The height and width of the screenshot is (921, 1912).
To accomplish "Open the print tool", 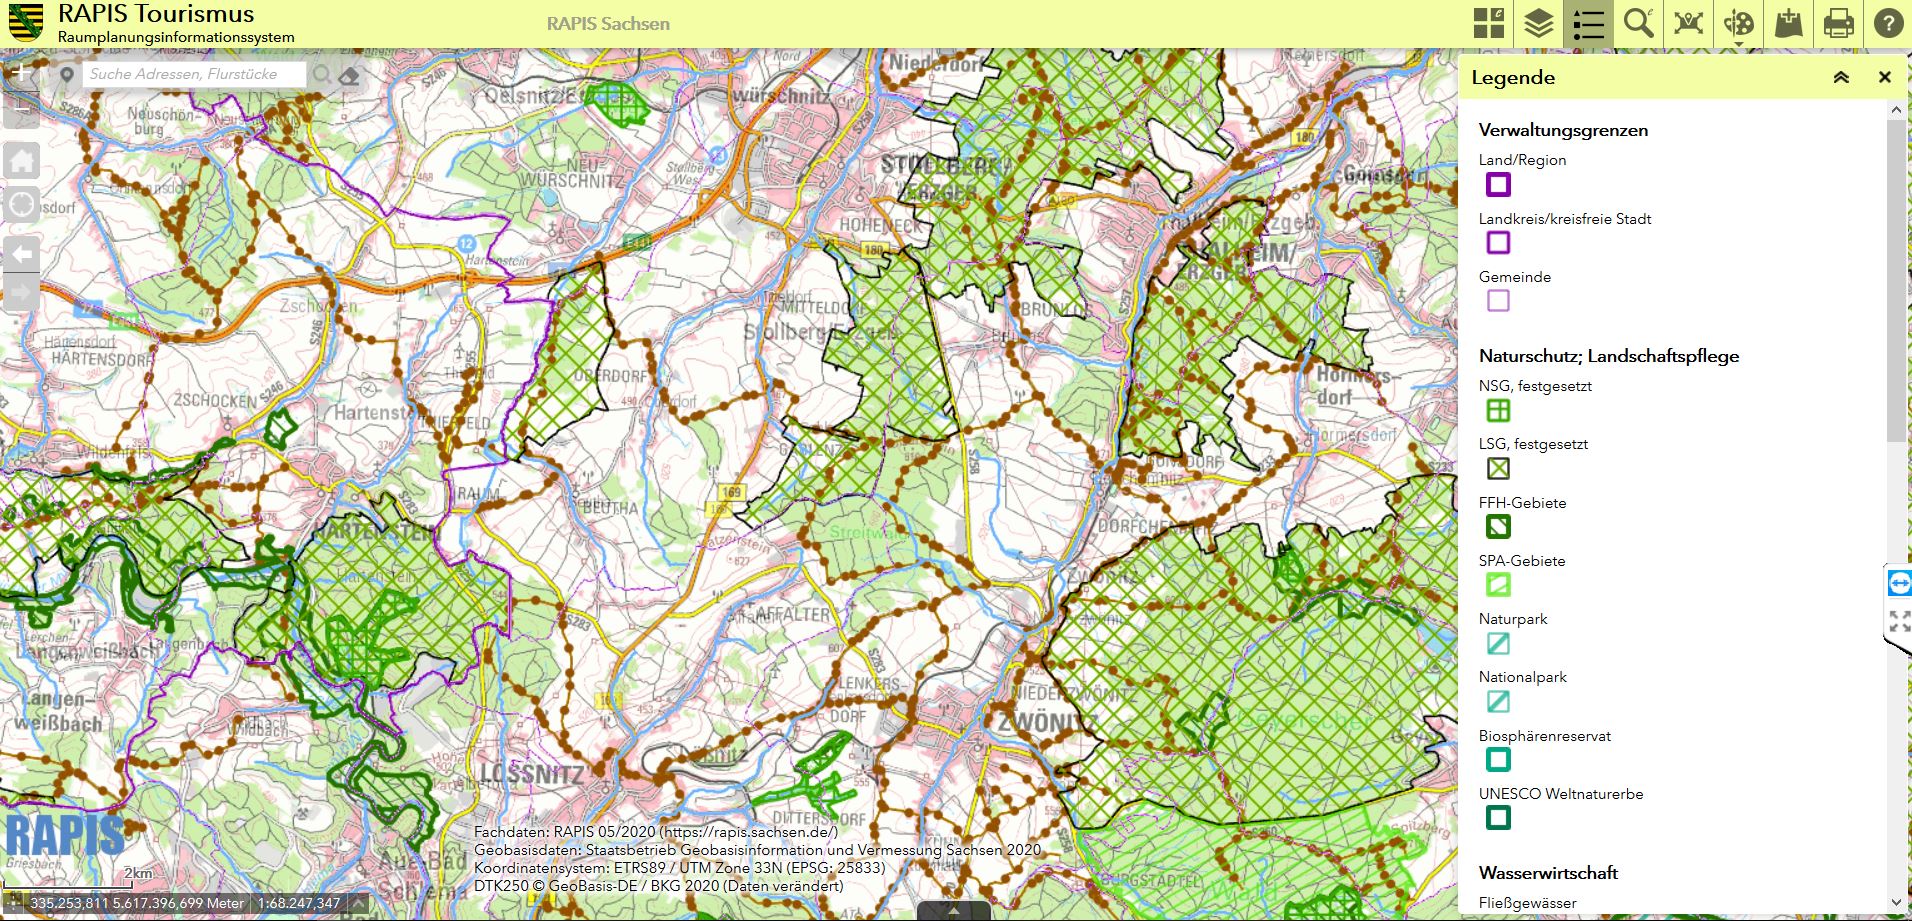I will tap(1839, 23).
